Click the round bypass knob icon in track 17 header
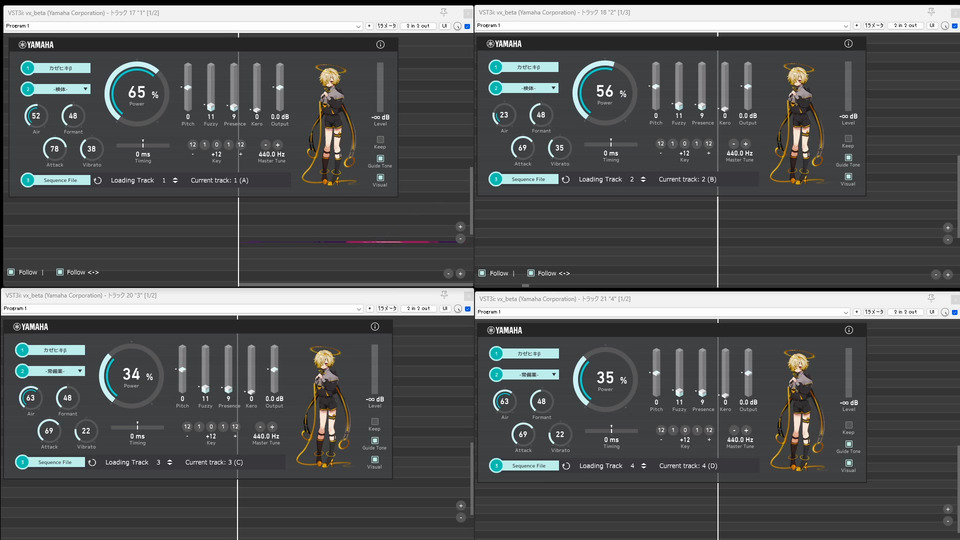 (457, 26)
